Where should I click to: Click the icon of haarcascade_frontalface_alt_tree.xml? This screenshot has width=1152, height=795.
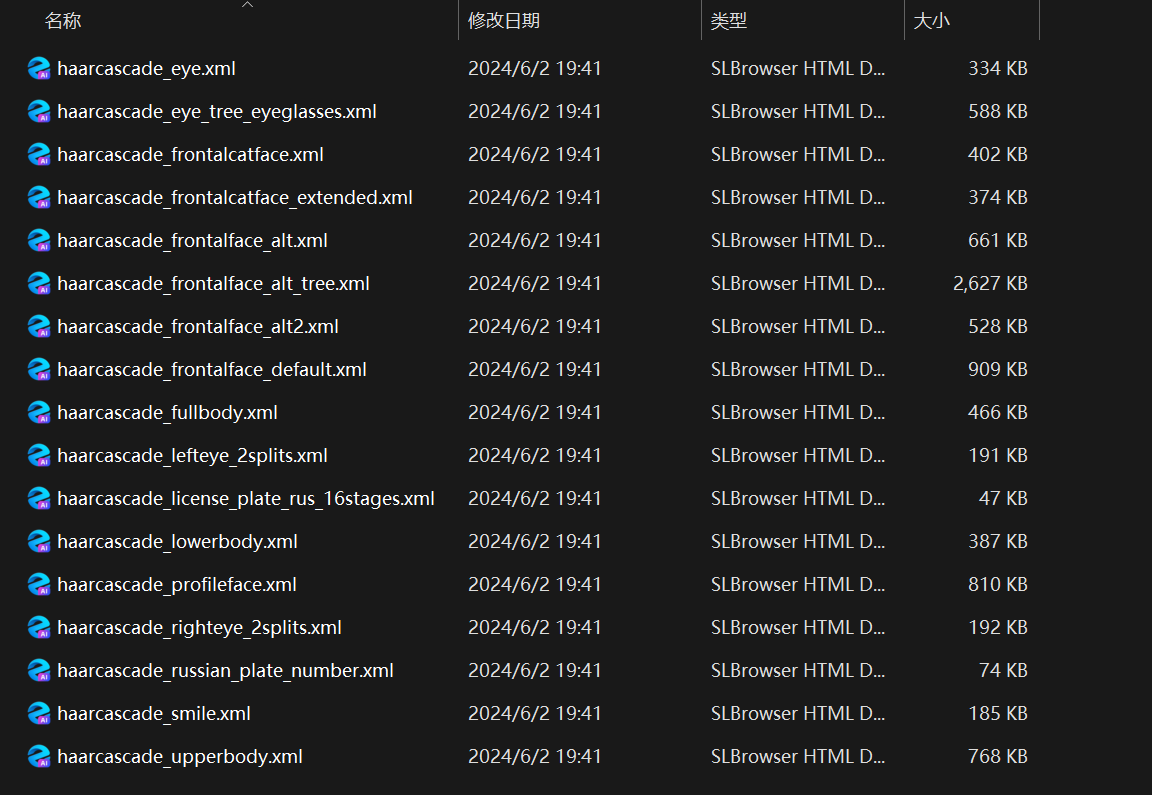click(39, 284)
